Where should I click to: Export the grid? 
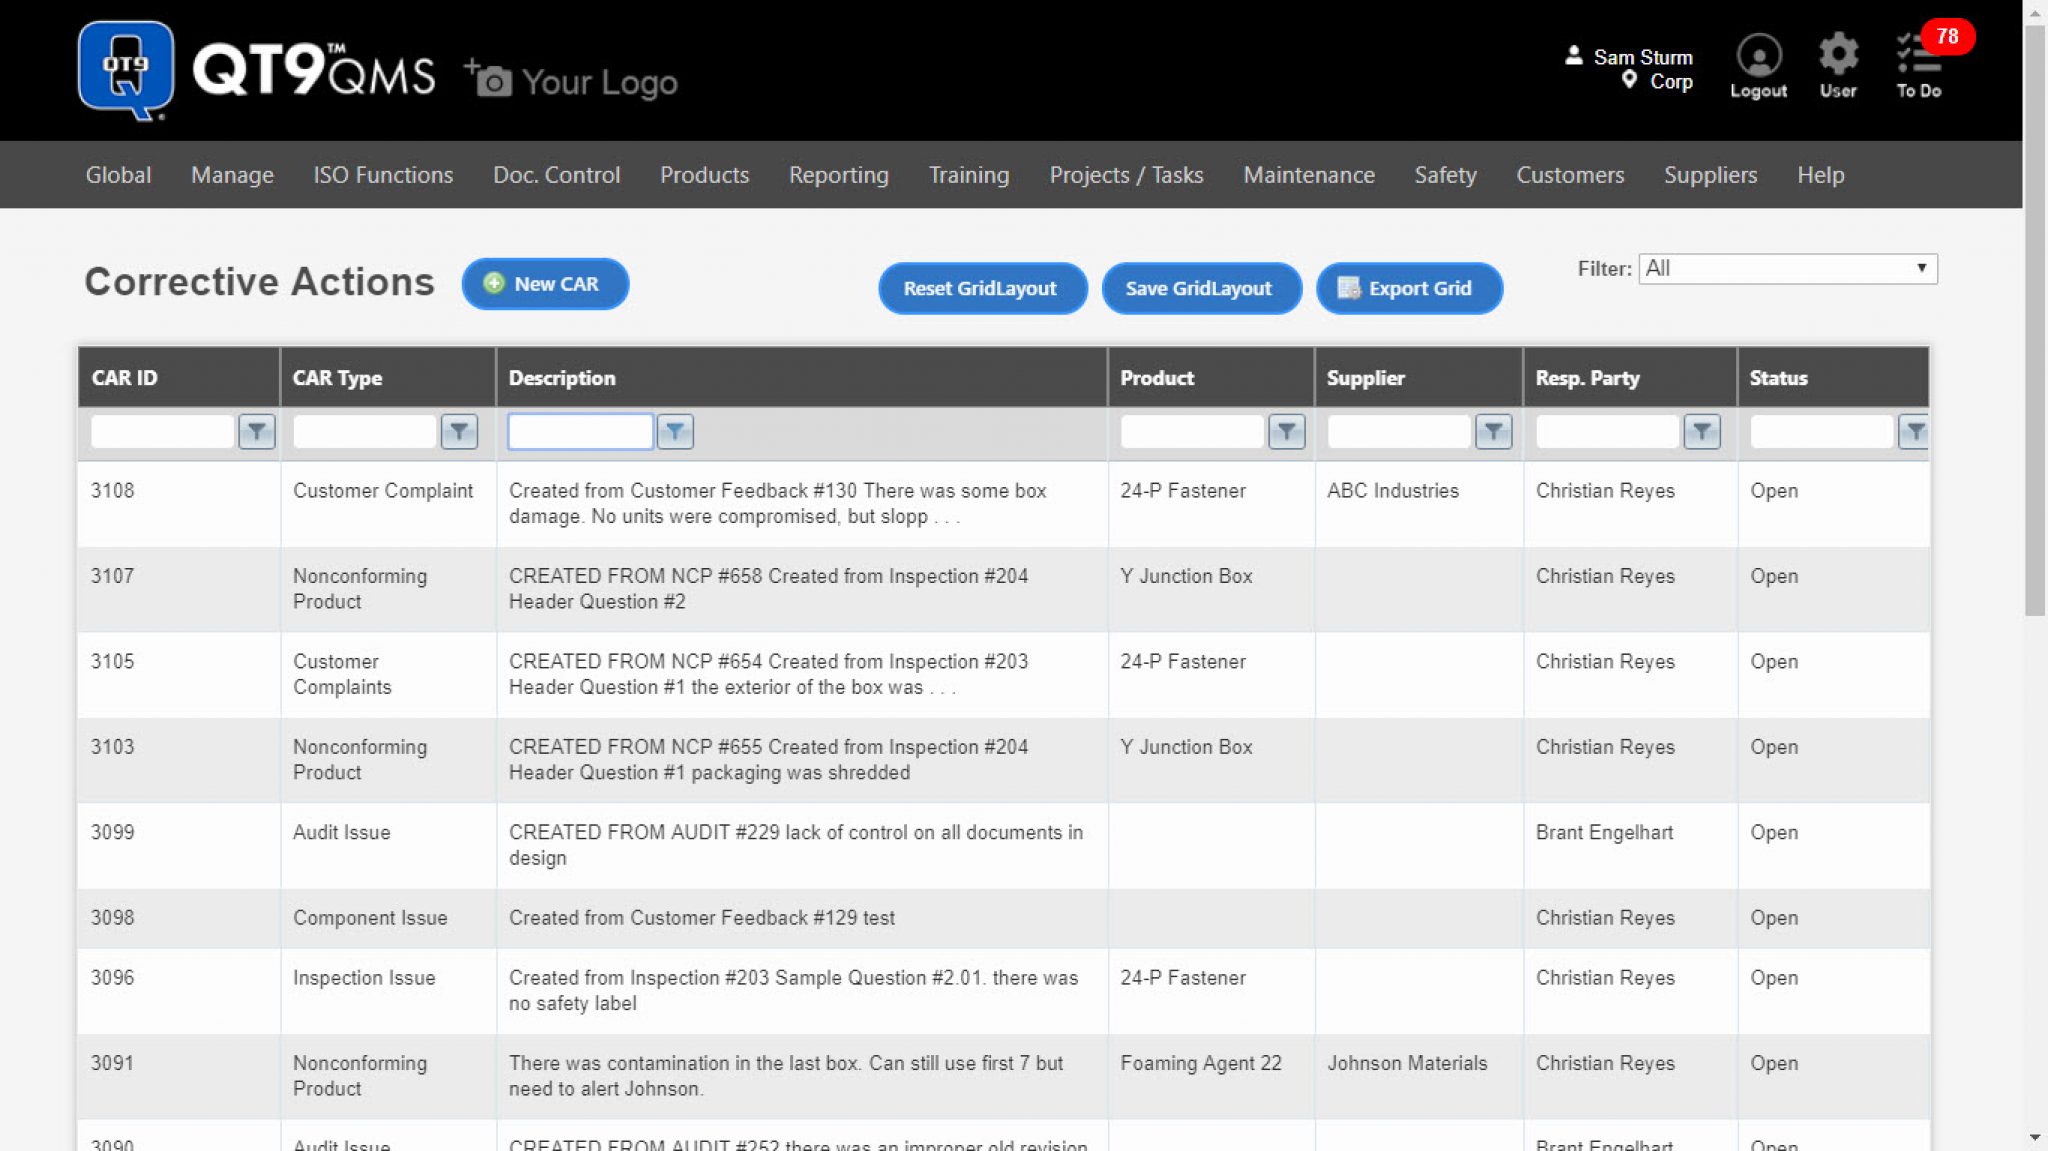1408,288
